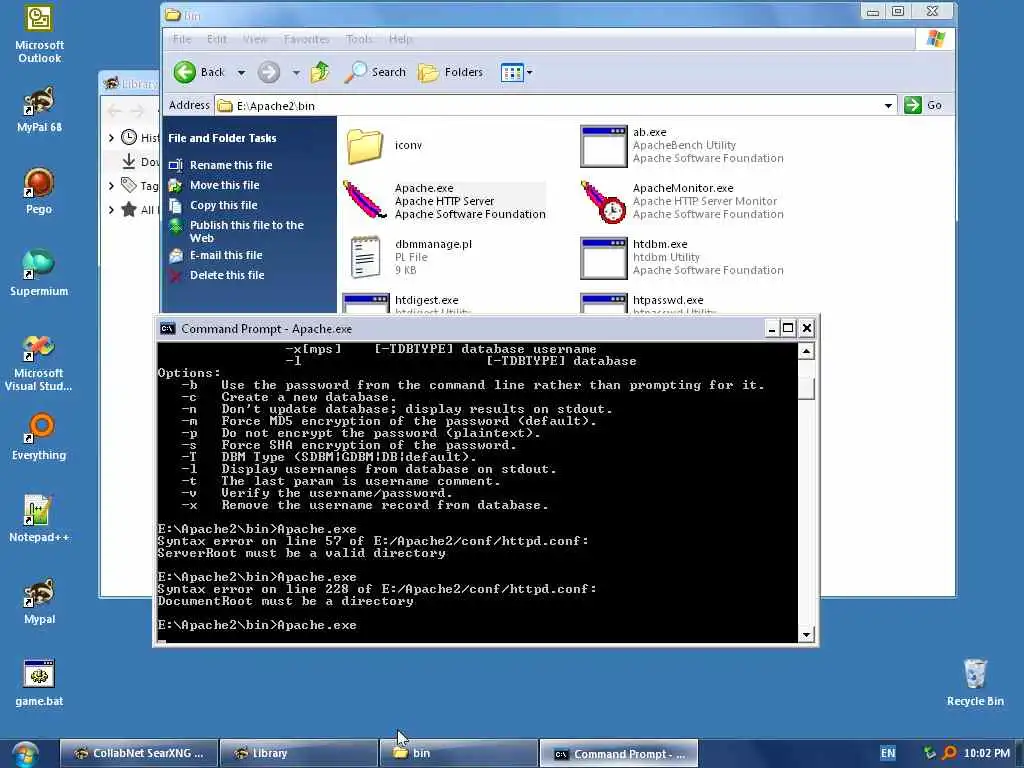The width and height of the screenshot is (1024, 768).
Task: Click the Go button
Action: point(923,105)
